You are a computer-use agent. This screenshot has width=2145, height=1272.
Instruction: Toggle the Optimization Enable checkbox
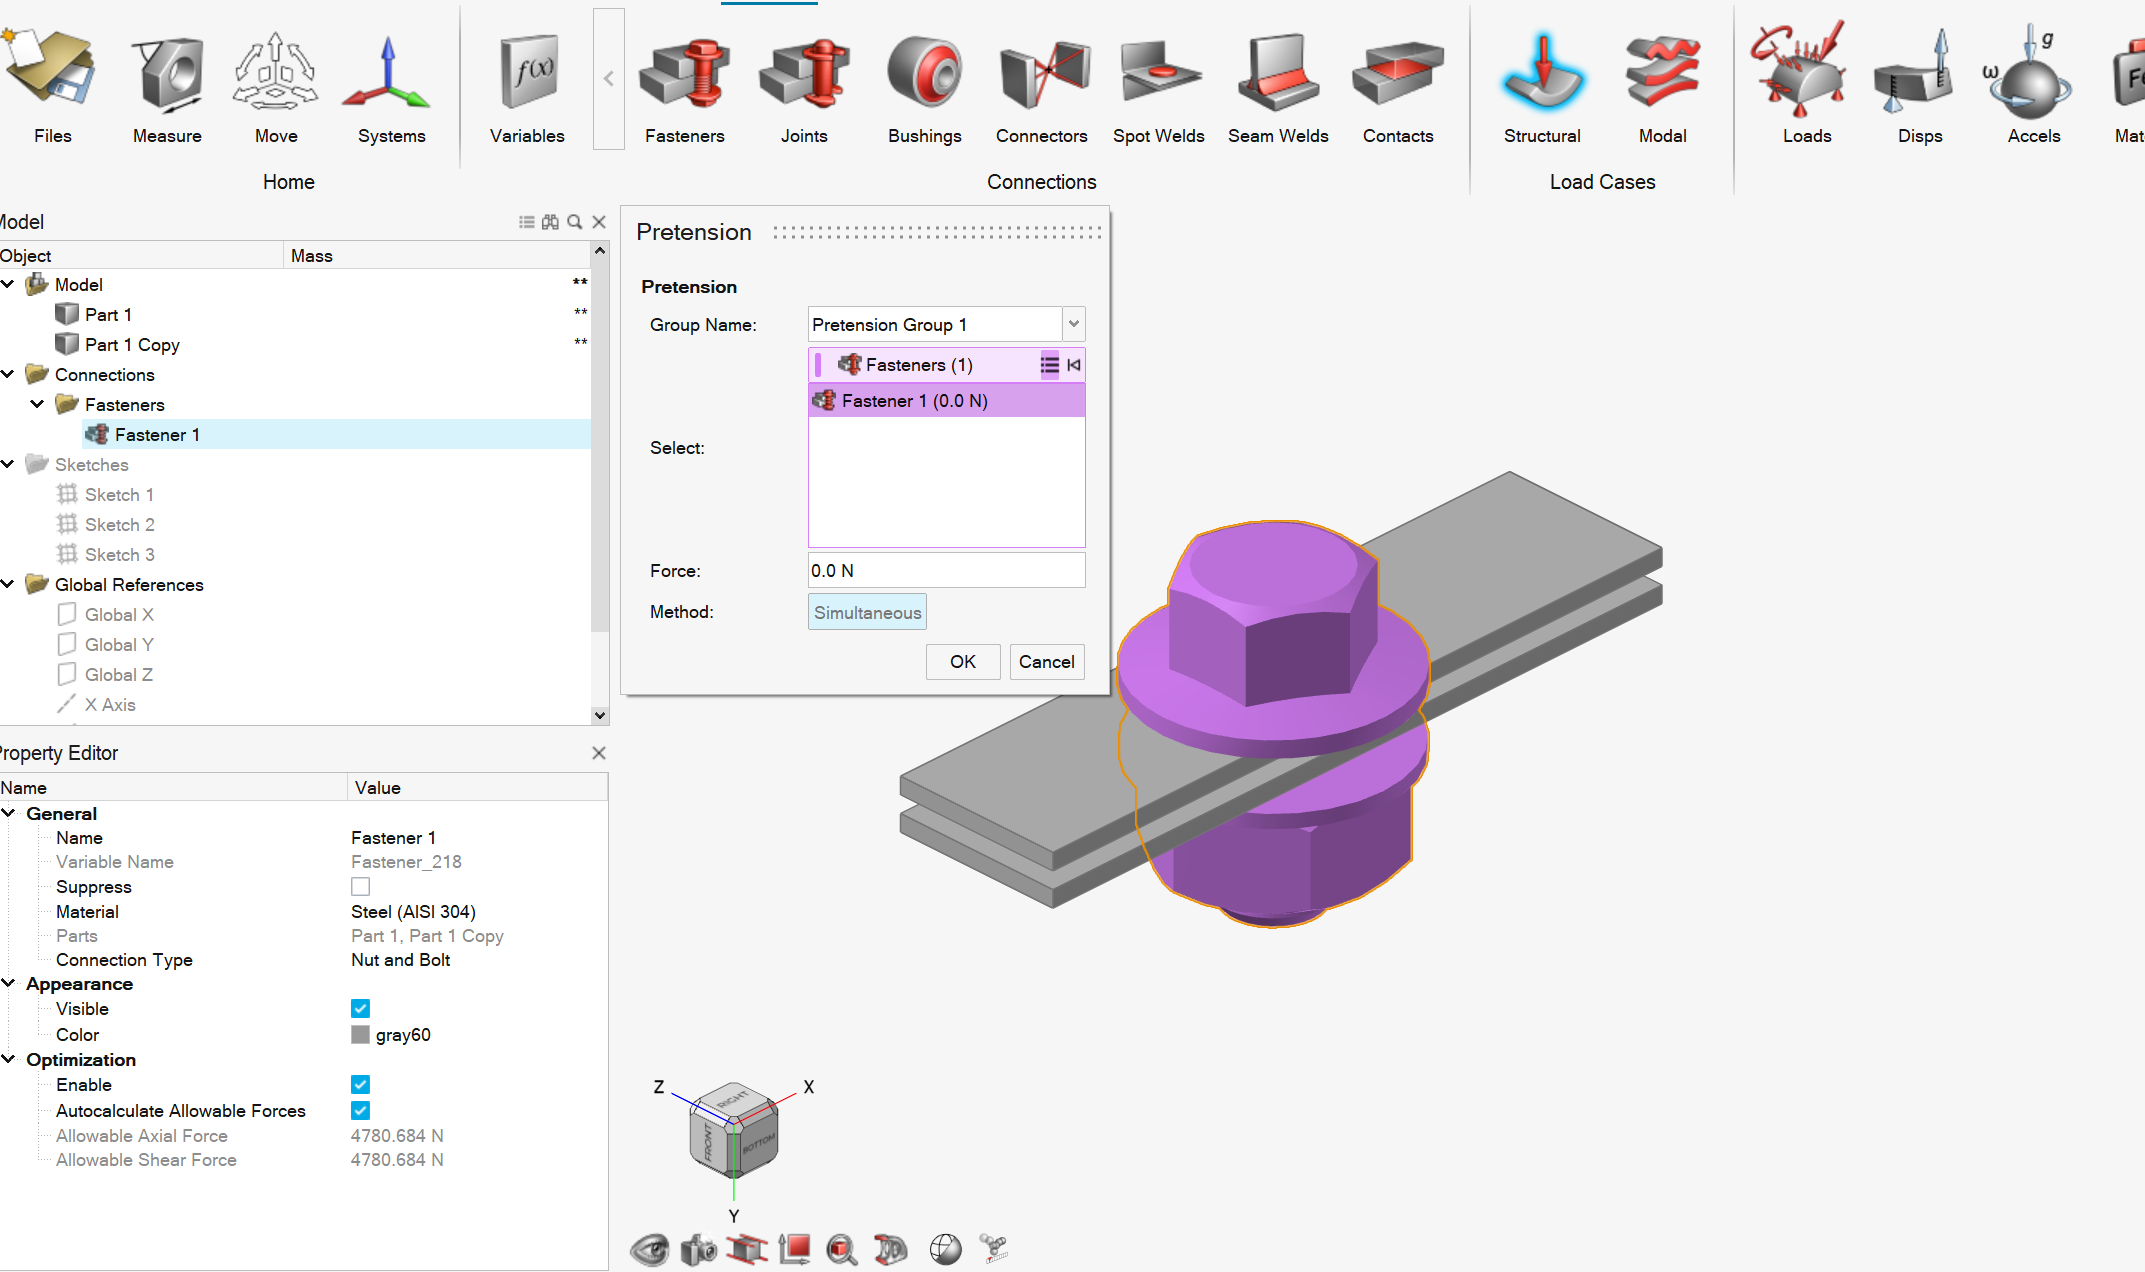[x=361, y=1085]
